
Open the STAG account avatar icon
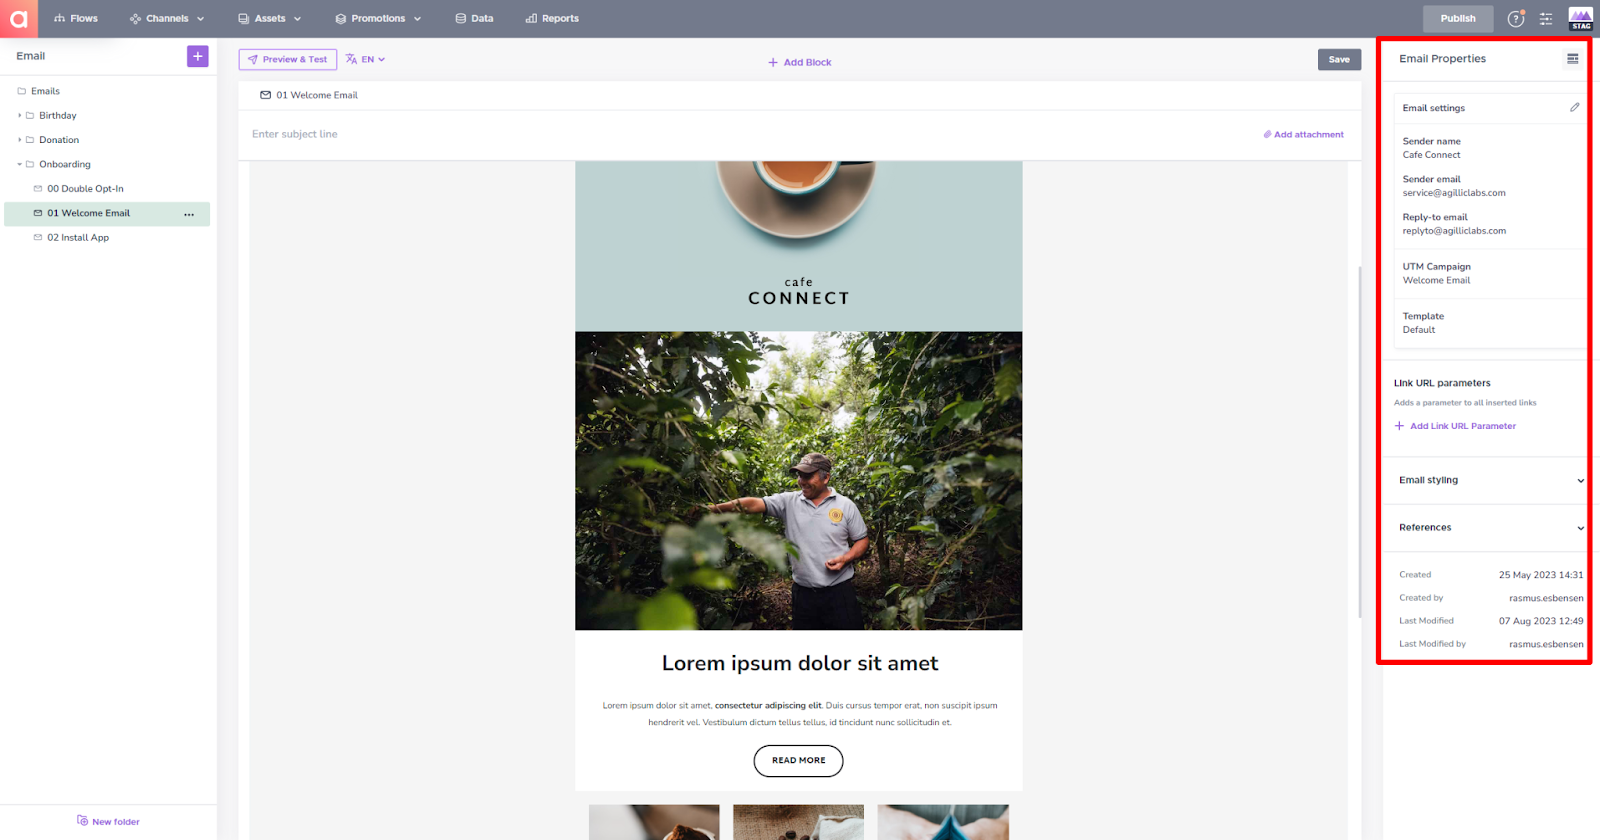(1581, 19)
